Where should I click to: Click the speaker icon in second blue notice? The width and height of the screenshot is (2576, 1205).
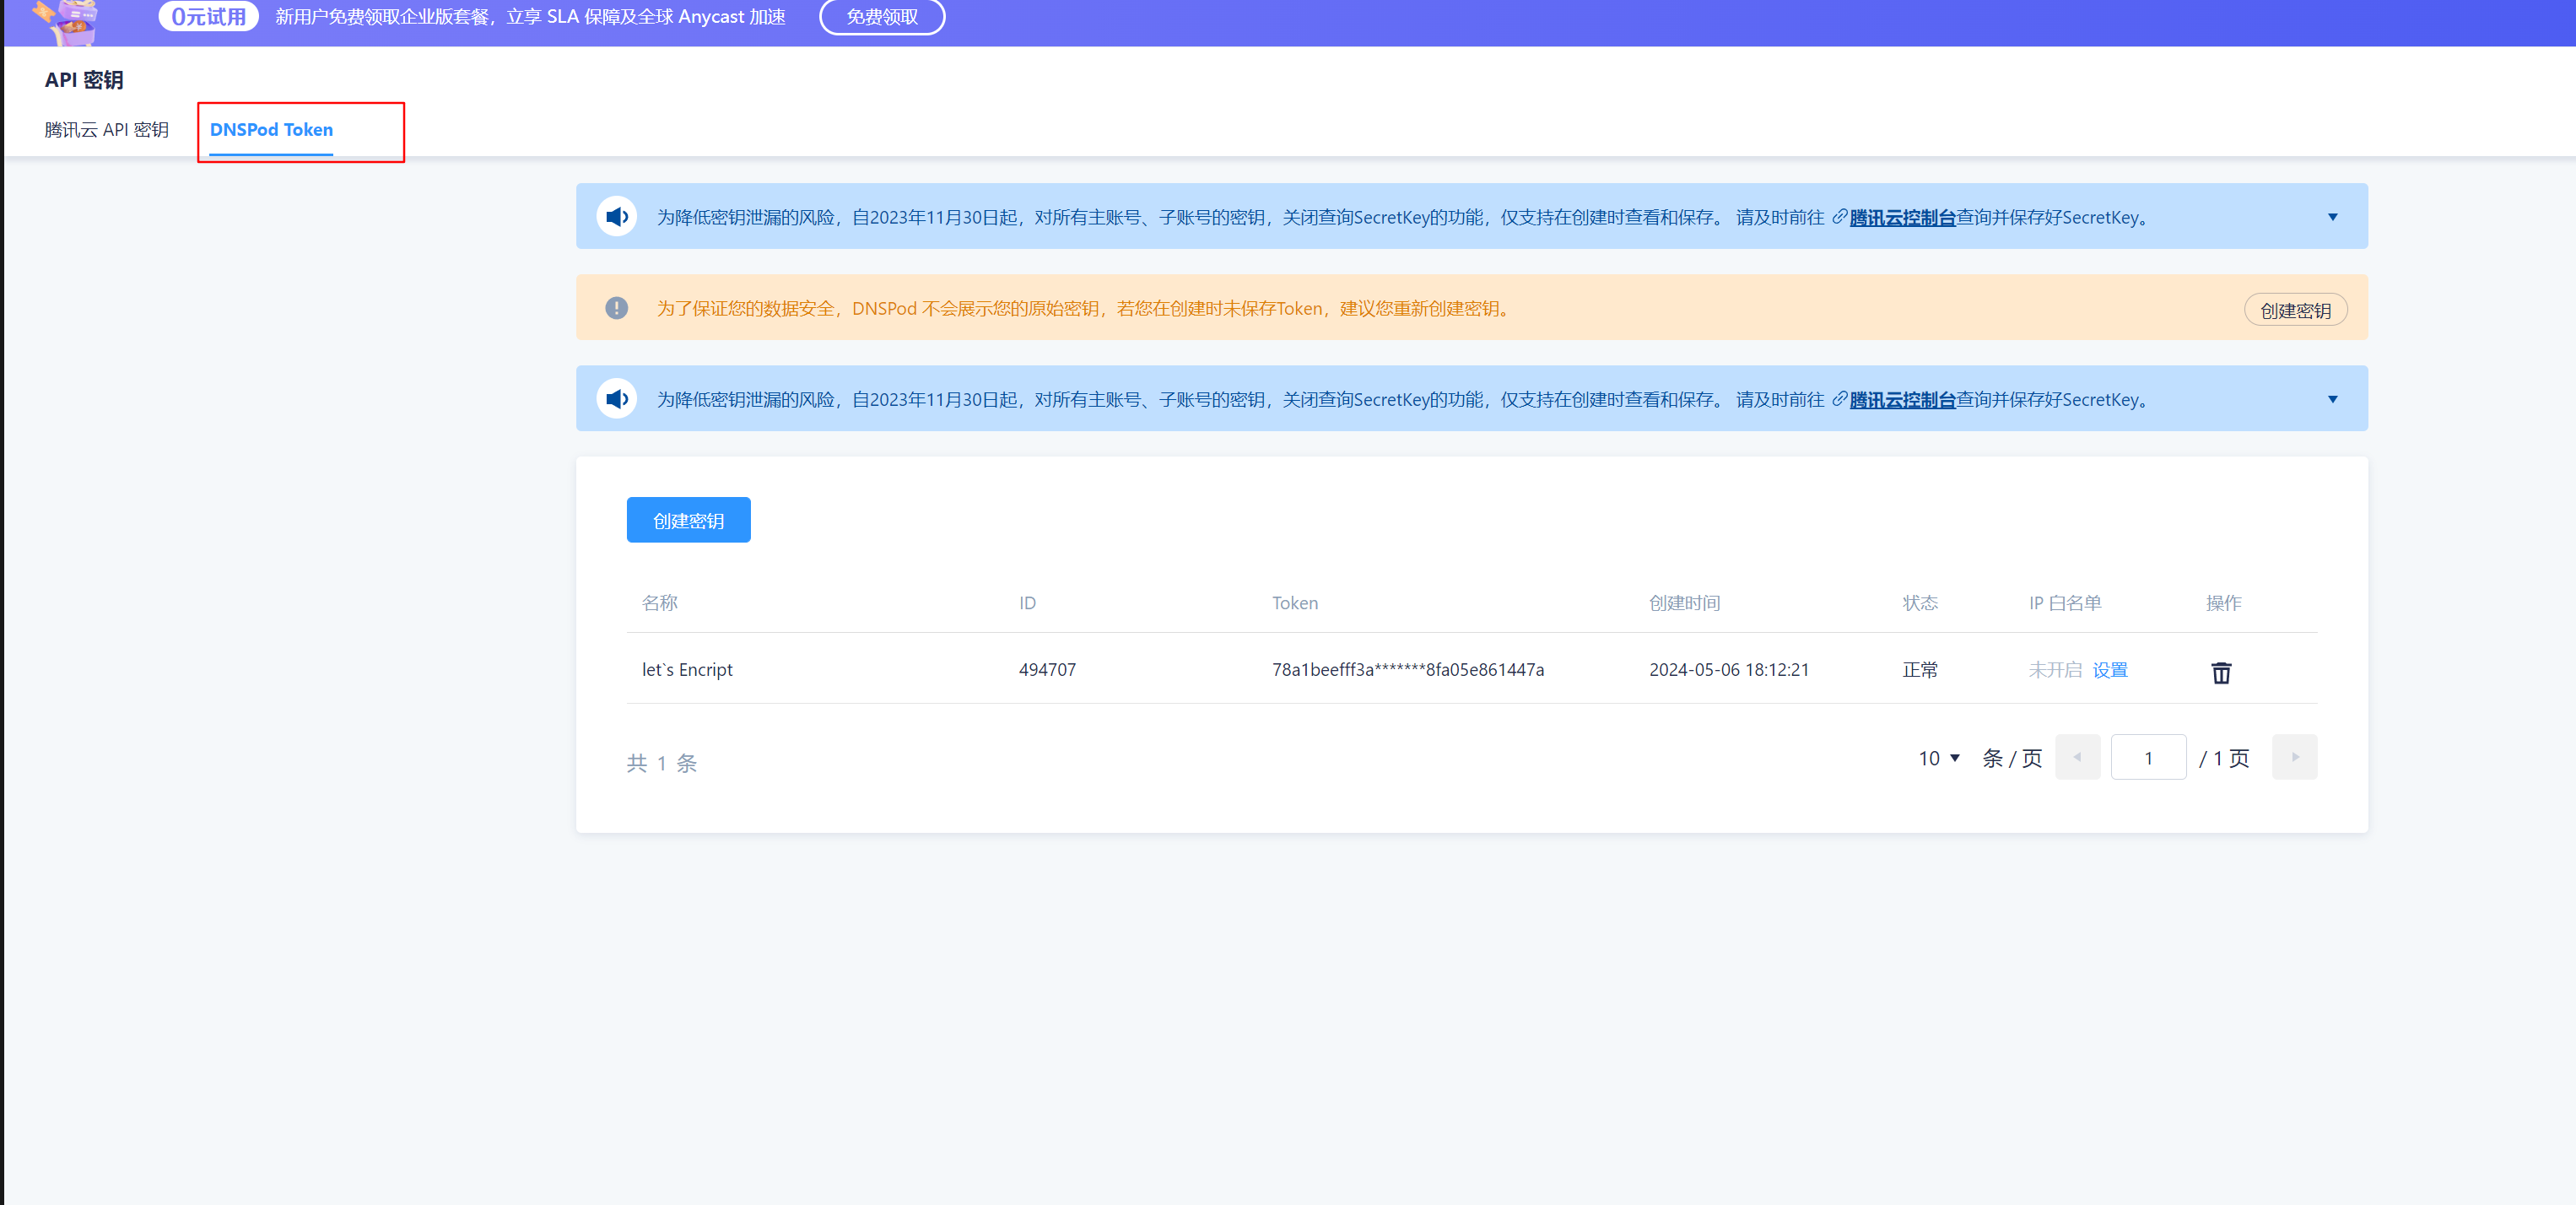(x=617, y=398)
